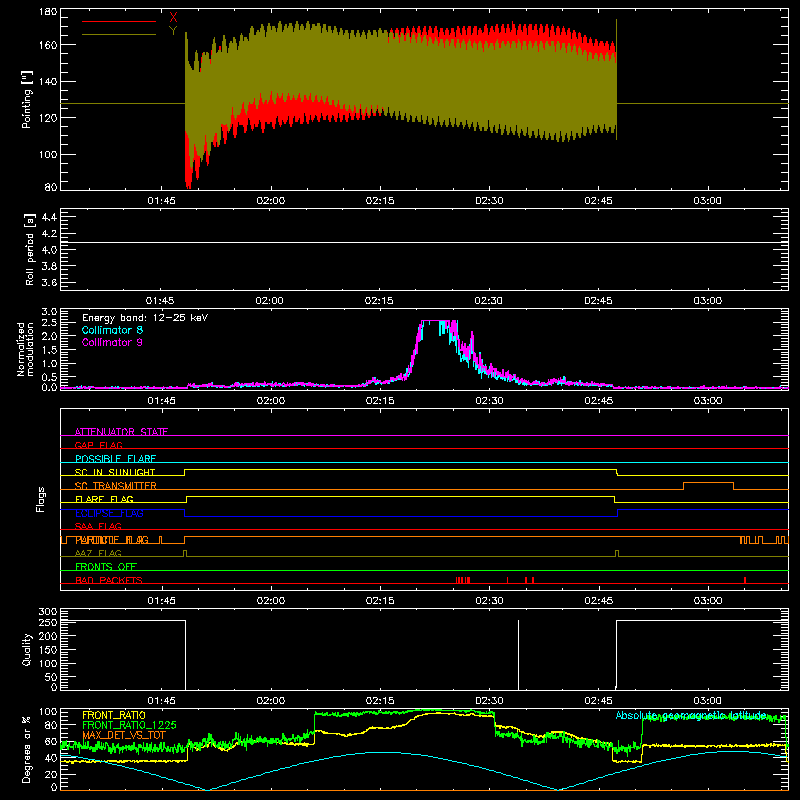Viewport: 800px width, 800px height.
Task: Click the SC_IN_SUNLIGHT flag label
Action: click(115, 472)
